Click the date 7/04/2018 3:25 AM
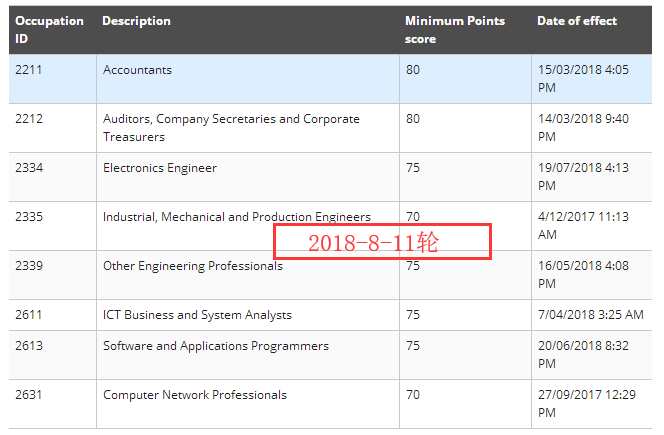Viewport: 664px width, 435px height. point(590,315)
